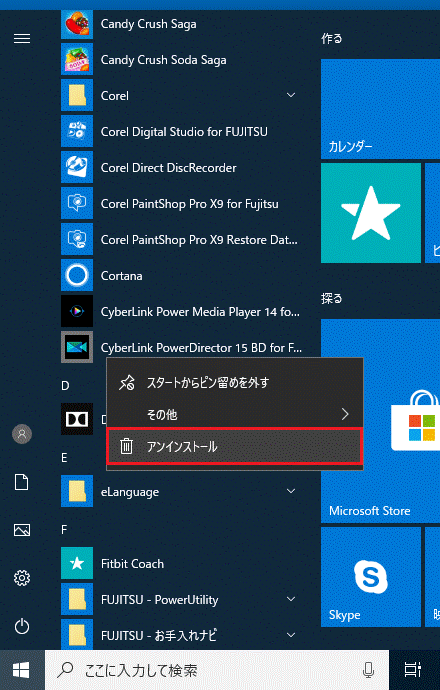Open Corel PaintShop Pro X9 Restore Data icon
This screenshot has height=690, width=440.
point(77,240)
